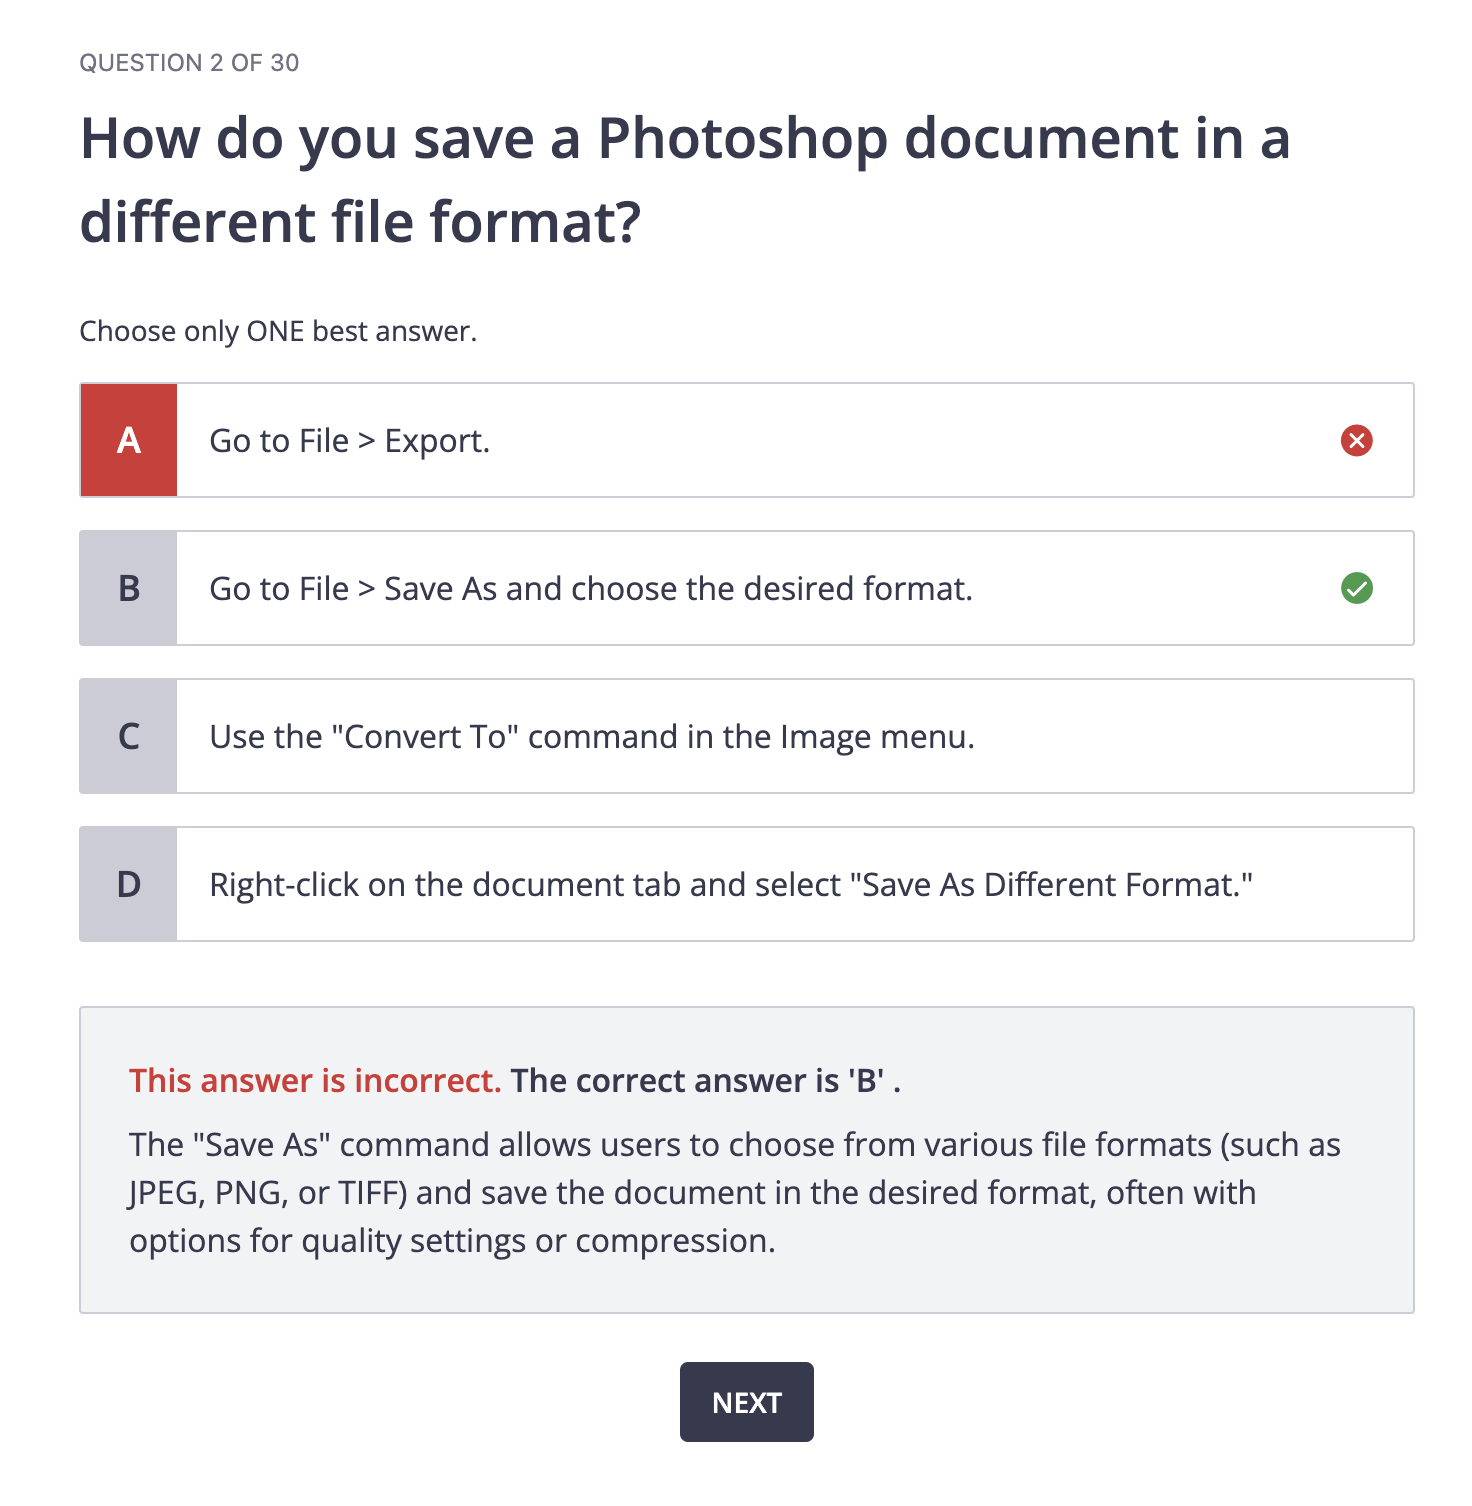
Task: Click the green checkmark icon on answer B
Action: tap(1356, 588)
